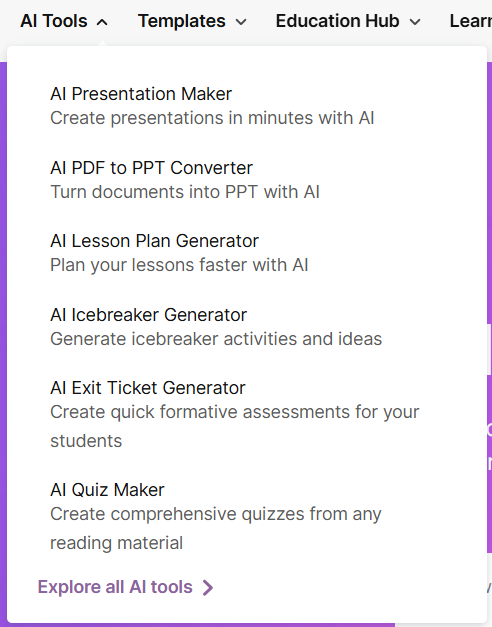Image resolution: width=492 pixels, height=627 pixels.
Task: Follow the Explore all AI tools link
Action: coord(115,587)
